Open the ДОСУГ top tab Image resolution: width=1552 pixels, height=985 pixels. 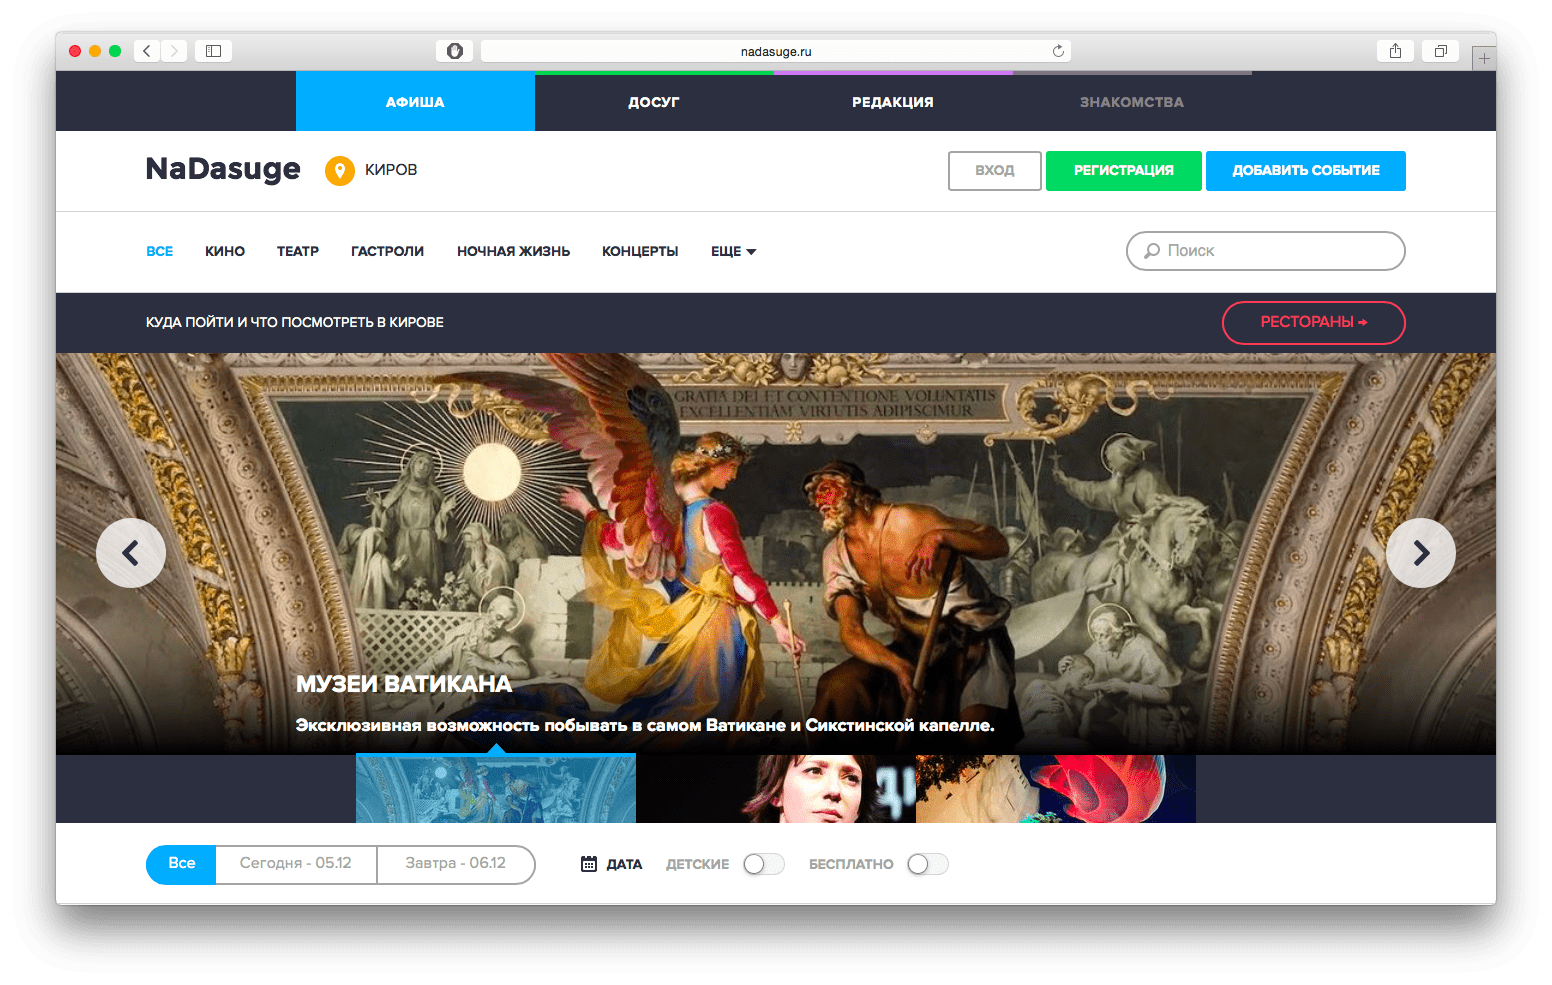654,102
